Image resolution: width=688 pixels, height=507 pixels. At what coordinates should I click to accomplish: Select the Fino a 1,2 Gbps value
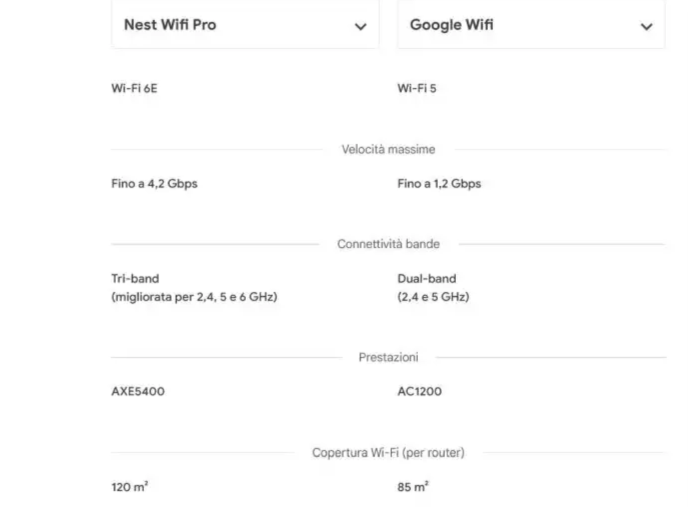point(439,184)
